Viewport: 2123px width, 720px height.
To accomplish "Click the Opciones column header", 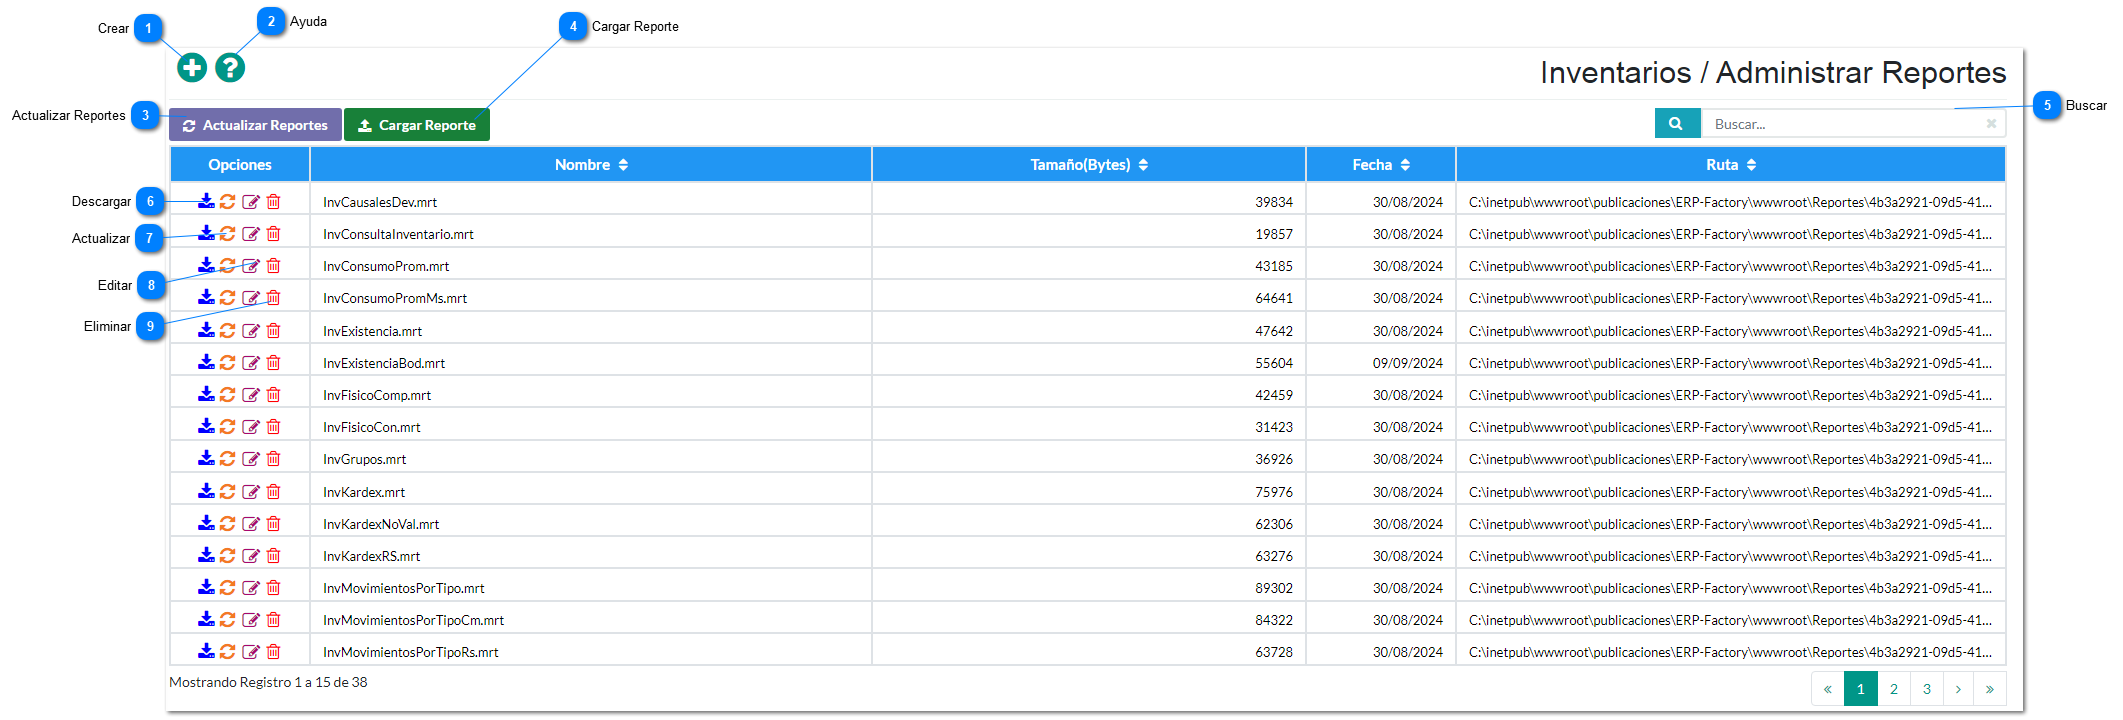I will pyautogui.click(x=240, y=164).
